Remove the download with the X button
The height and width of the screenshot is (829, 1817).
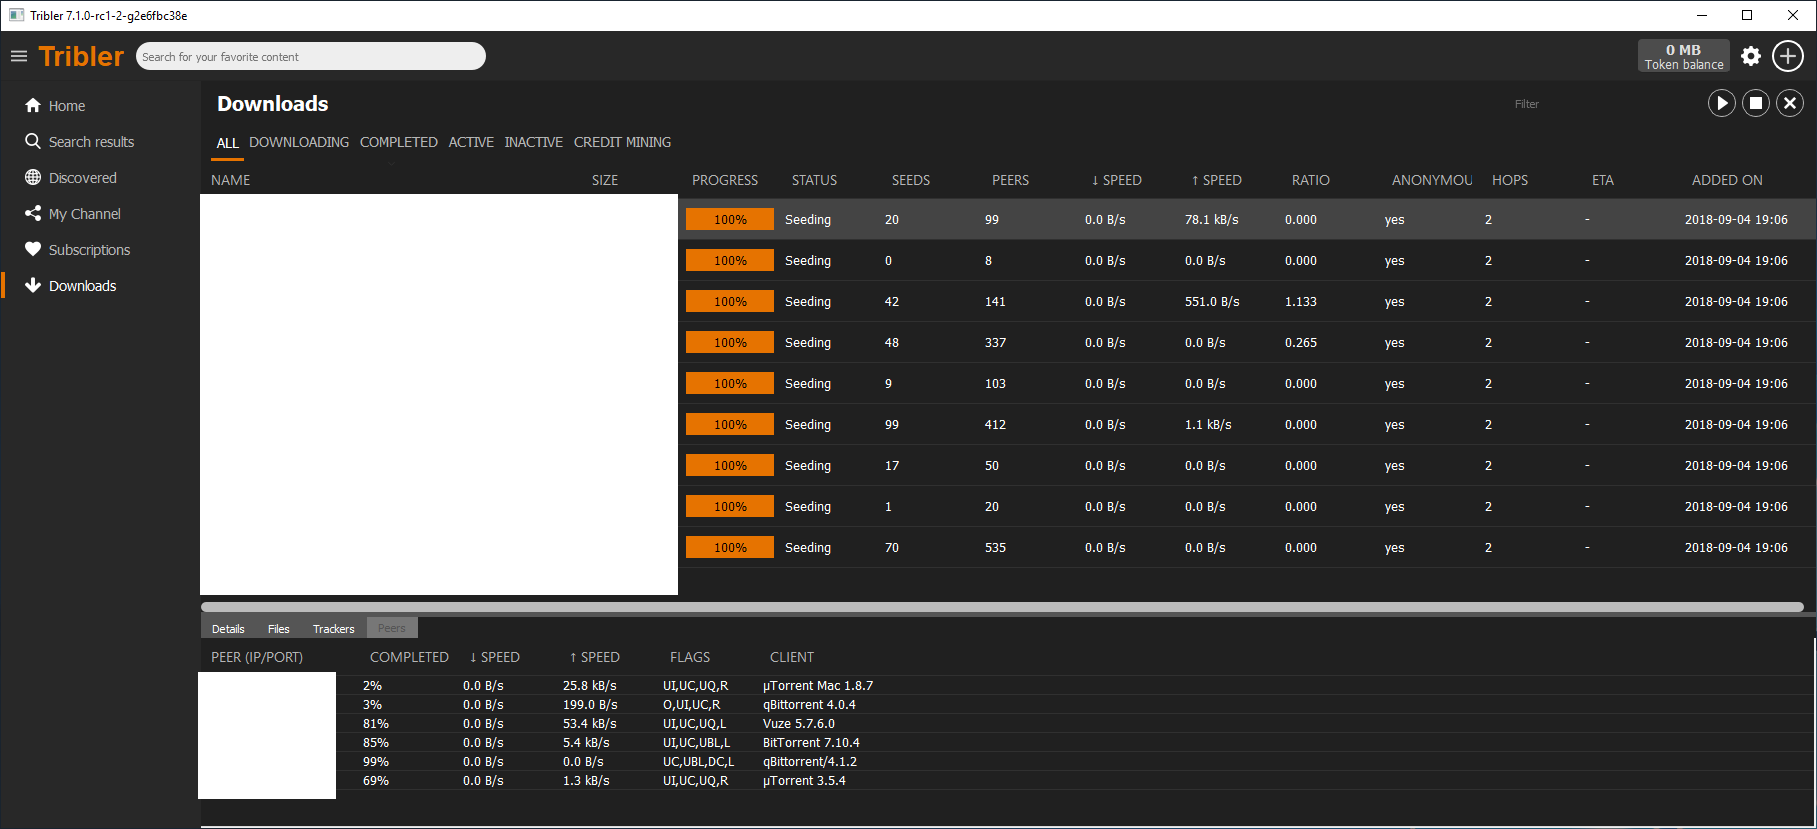click(1790, 103)
